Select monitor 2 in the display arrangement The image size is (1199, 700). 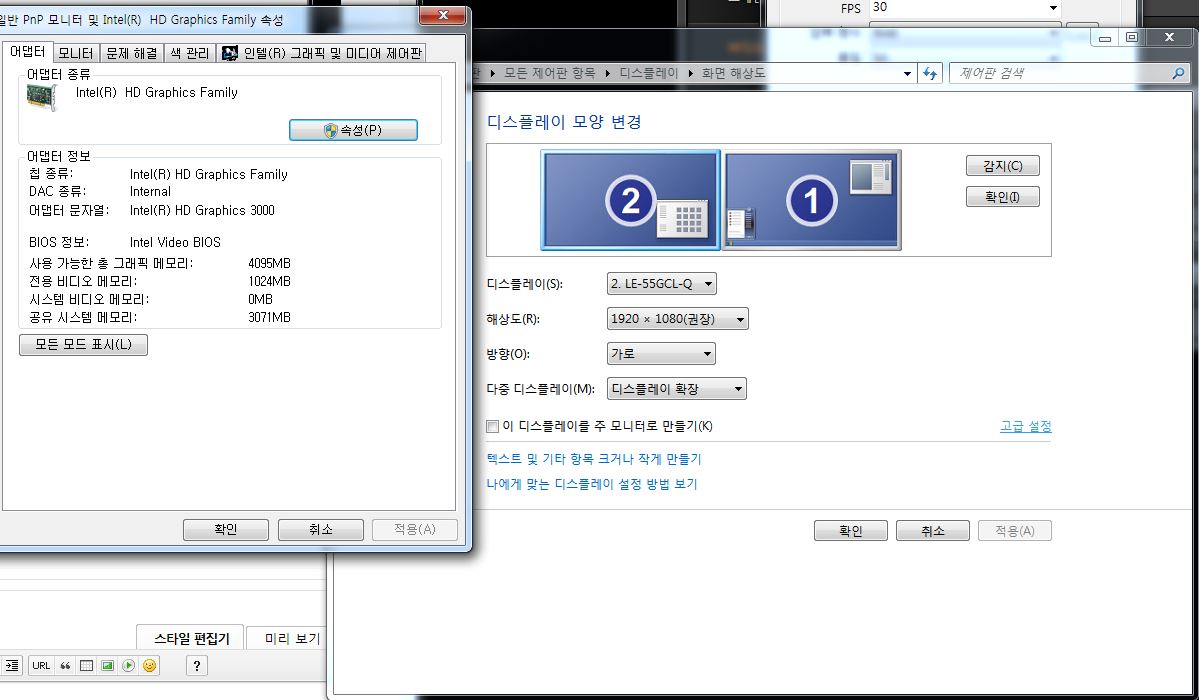tap(630, 200)
